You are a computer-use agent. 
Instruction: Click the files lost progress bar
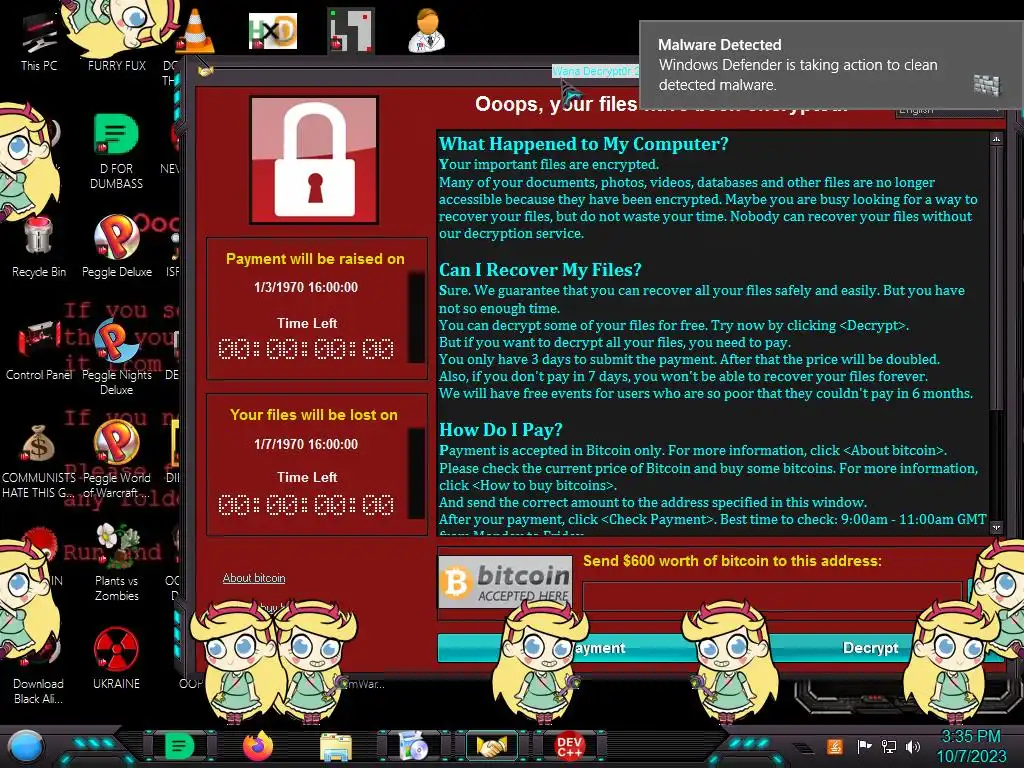coord(416,473)
